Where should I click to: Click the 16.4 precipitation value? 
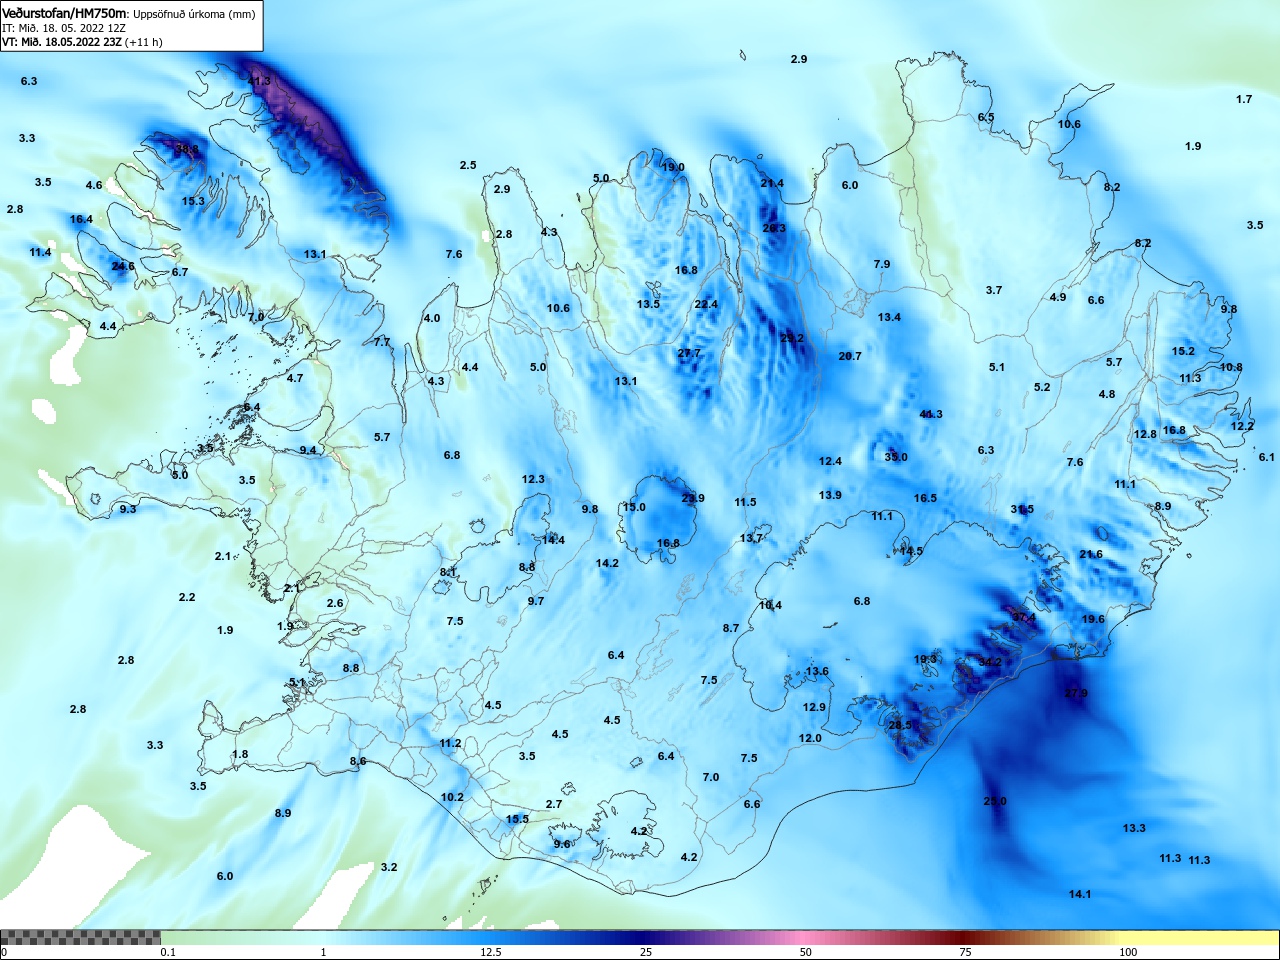tap(81, 219)
